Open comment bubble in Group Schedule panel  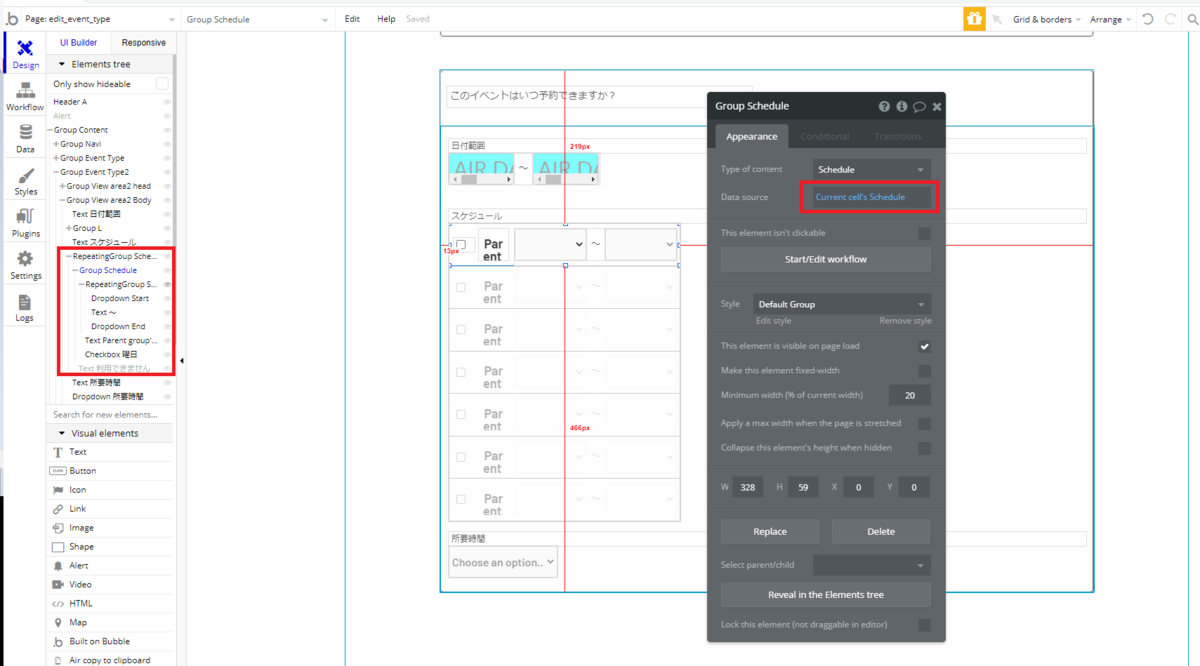[919, 106]
